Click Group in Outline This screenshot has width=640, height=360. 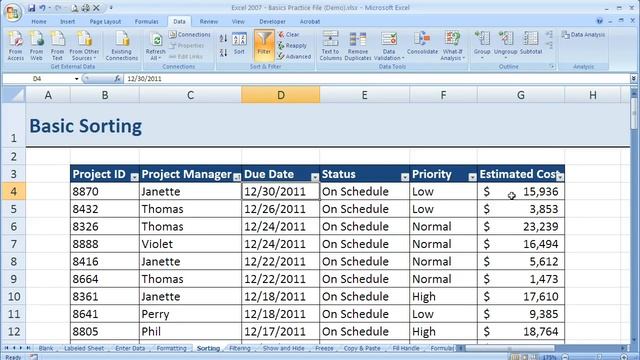coord(482,45)
